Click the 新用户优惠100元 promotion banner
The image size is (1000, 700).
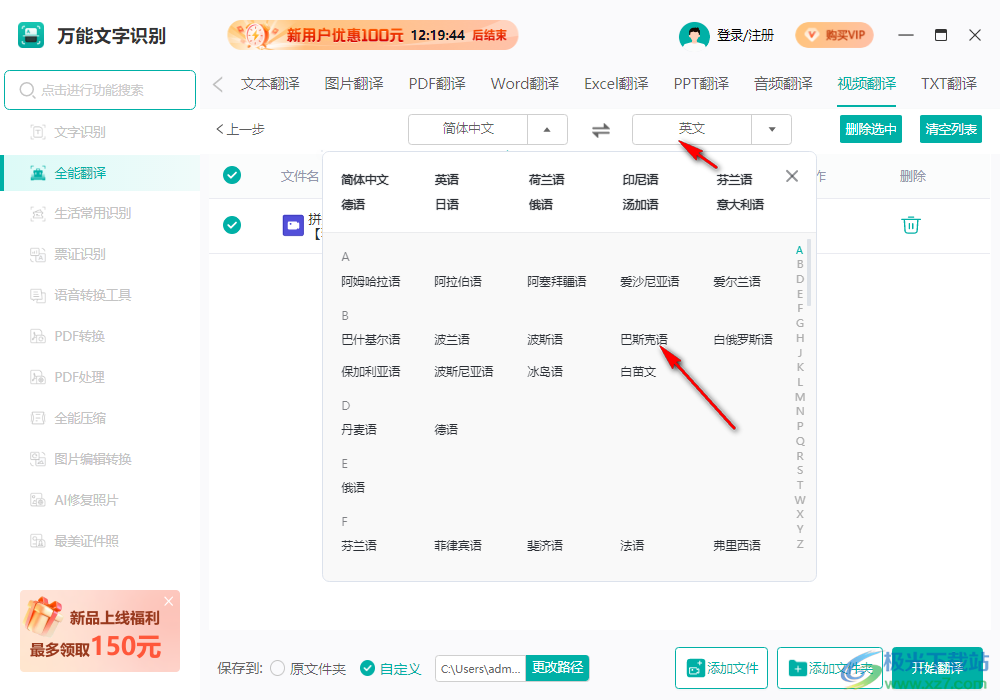click(372, 35)
